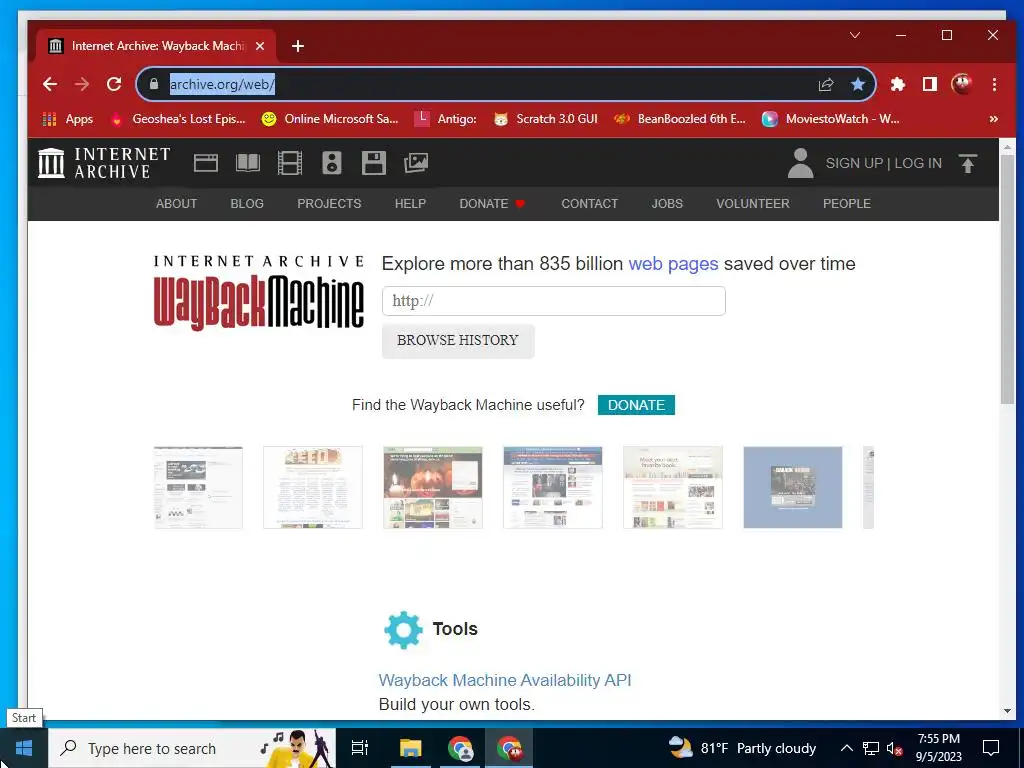This screenshot has width=1024, height=768.
Task: Open the Web (Wayback) icon in the Archive toolbar
Action: point(206,163)
